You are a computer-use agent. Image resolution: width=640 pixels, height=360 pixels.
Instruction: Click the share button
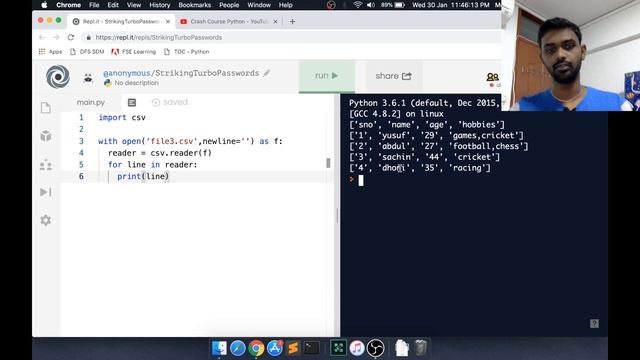(393, 76)
